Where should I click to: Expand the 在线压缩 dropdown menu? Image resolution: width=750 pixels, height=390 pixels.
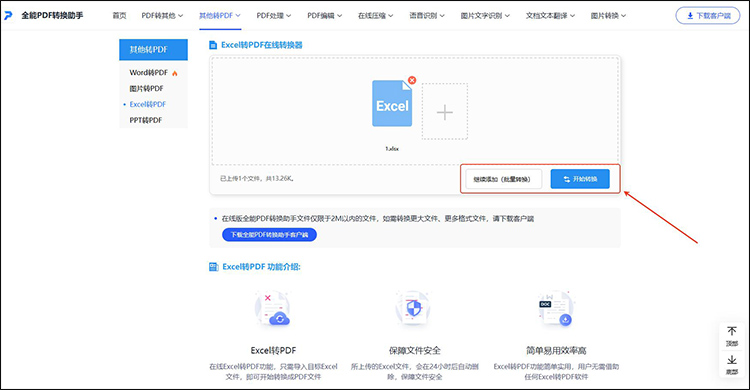tap(375, 15)
